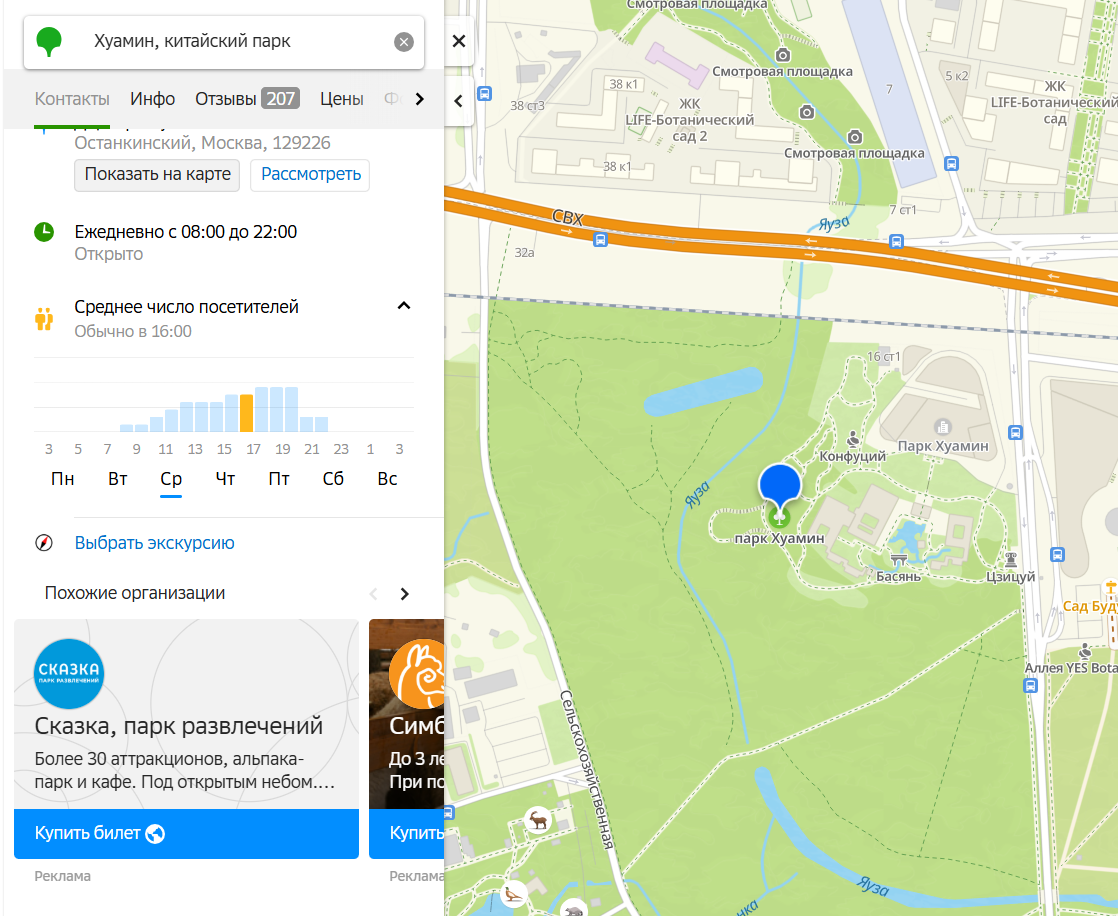Click the Basyan gazebo icon on map
This screenshot has height=916, width=1118.
pyautogui.click(x=898, y=560)
